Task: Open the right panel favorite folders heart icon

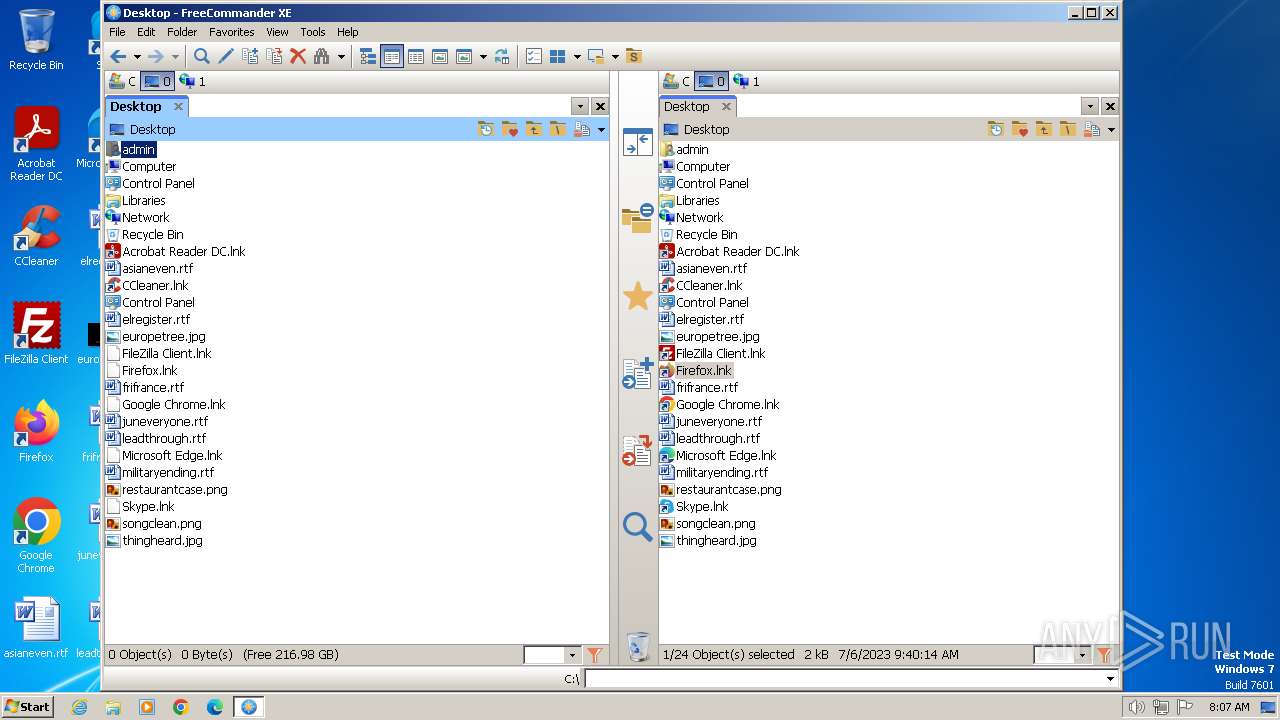Action: click(x=1020, y=129)
